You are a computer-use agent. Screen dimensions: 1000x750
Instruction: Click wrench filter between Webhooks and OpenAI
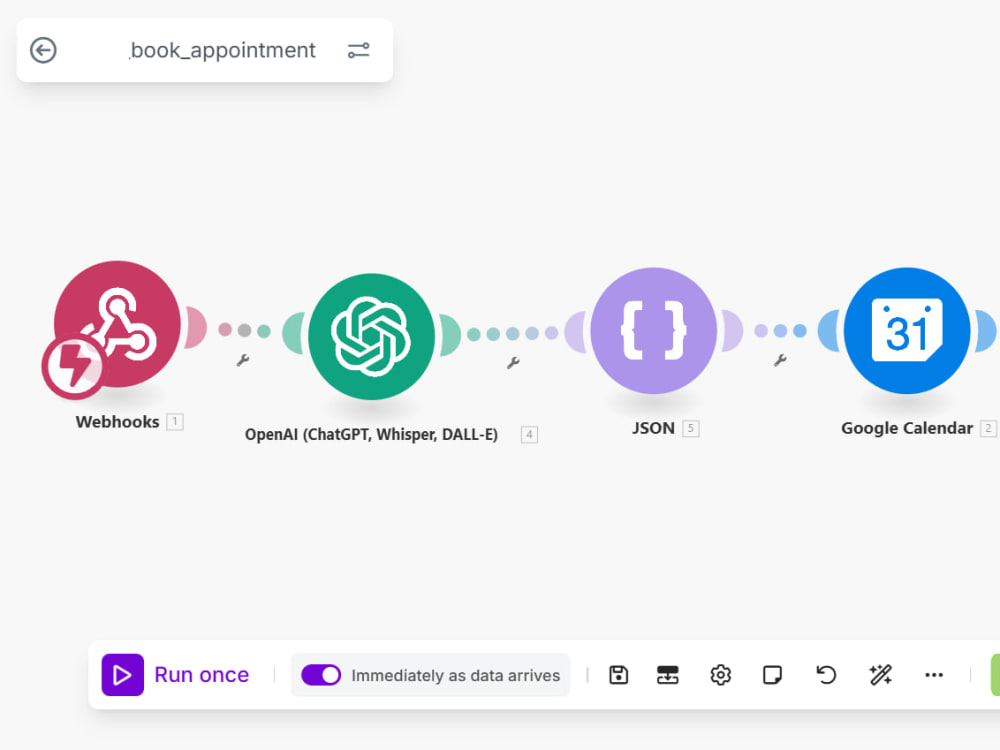tap(243, 360)
